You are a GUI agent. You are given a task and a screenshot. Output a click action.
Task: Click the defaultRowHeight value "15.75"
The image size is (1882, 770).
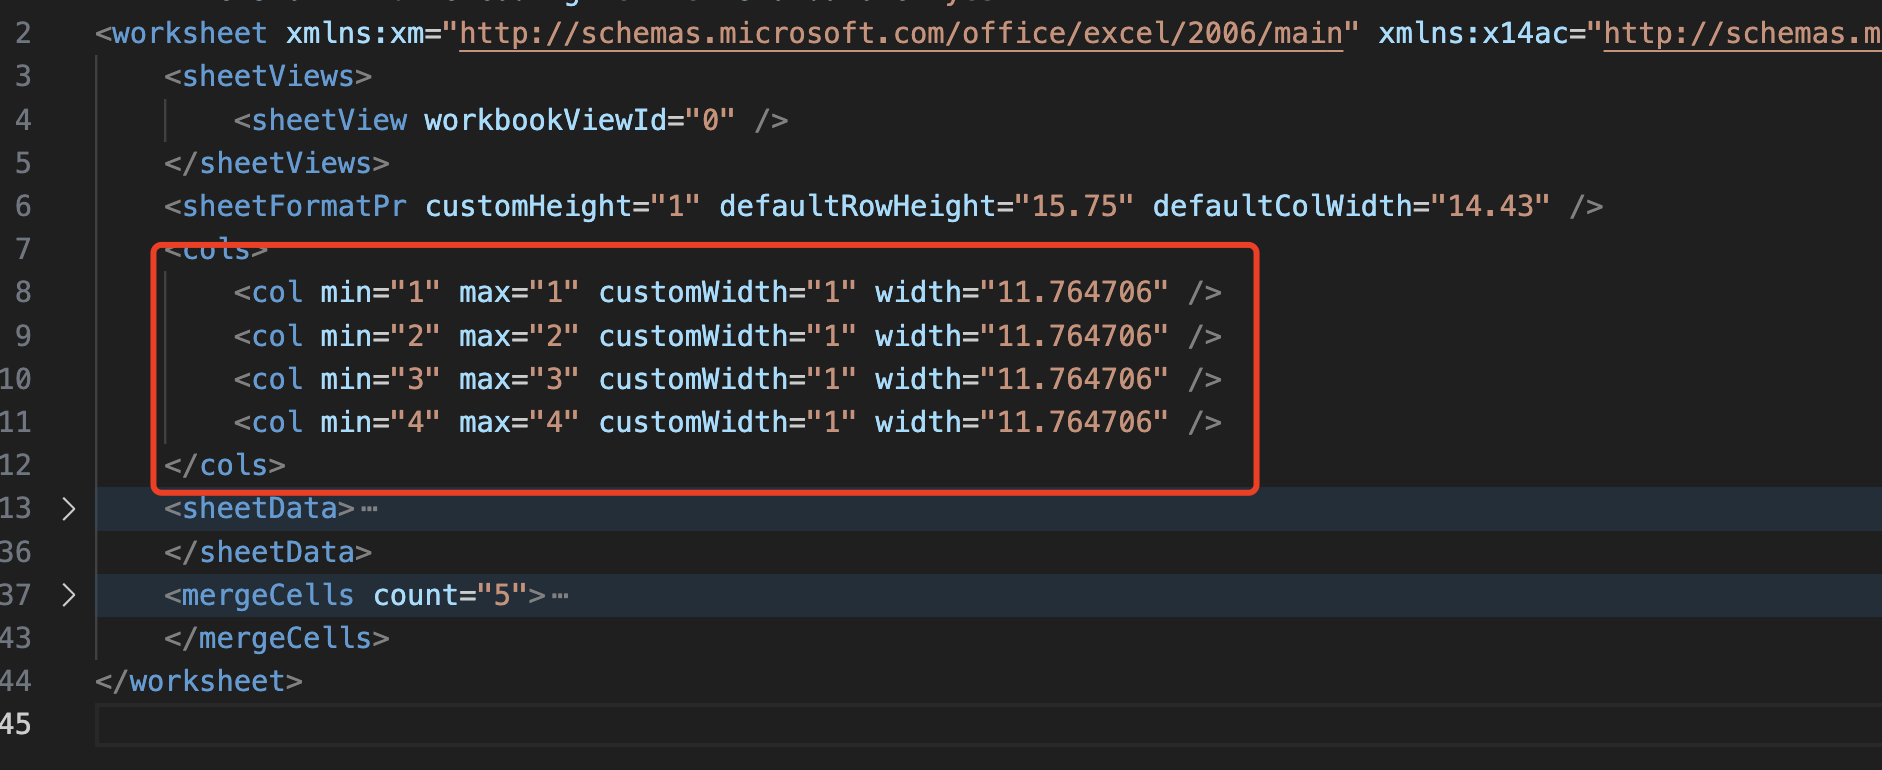pos(1074,206)
